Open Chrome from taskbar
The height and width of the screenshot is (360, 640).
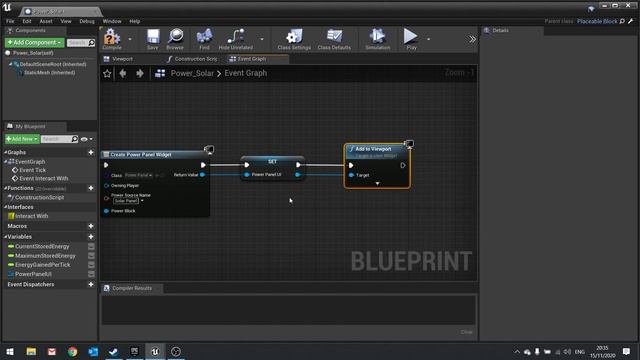click(x=73, y=352)
